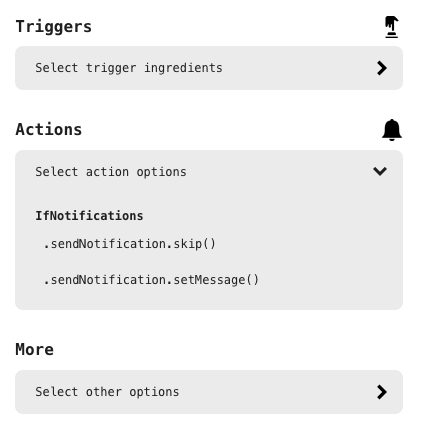This screenshot has width=422, height=435.
Task: Open the "Select trigger ingredients" row
Action: [x=209, y=68]
